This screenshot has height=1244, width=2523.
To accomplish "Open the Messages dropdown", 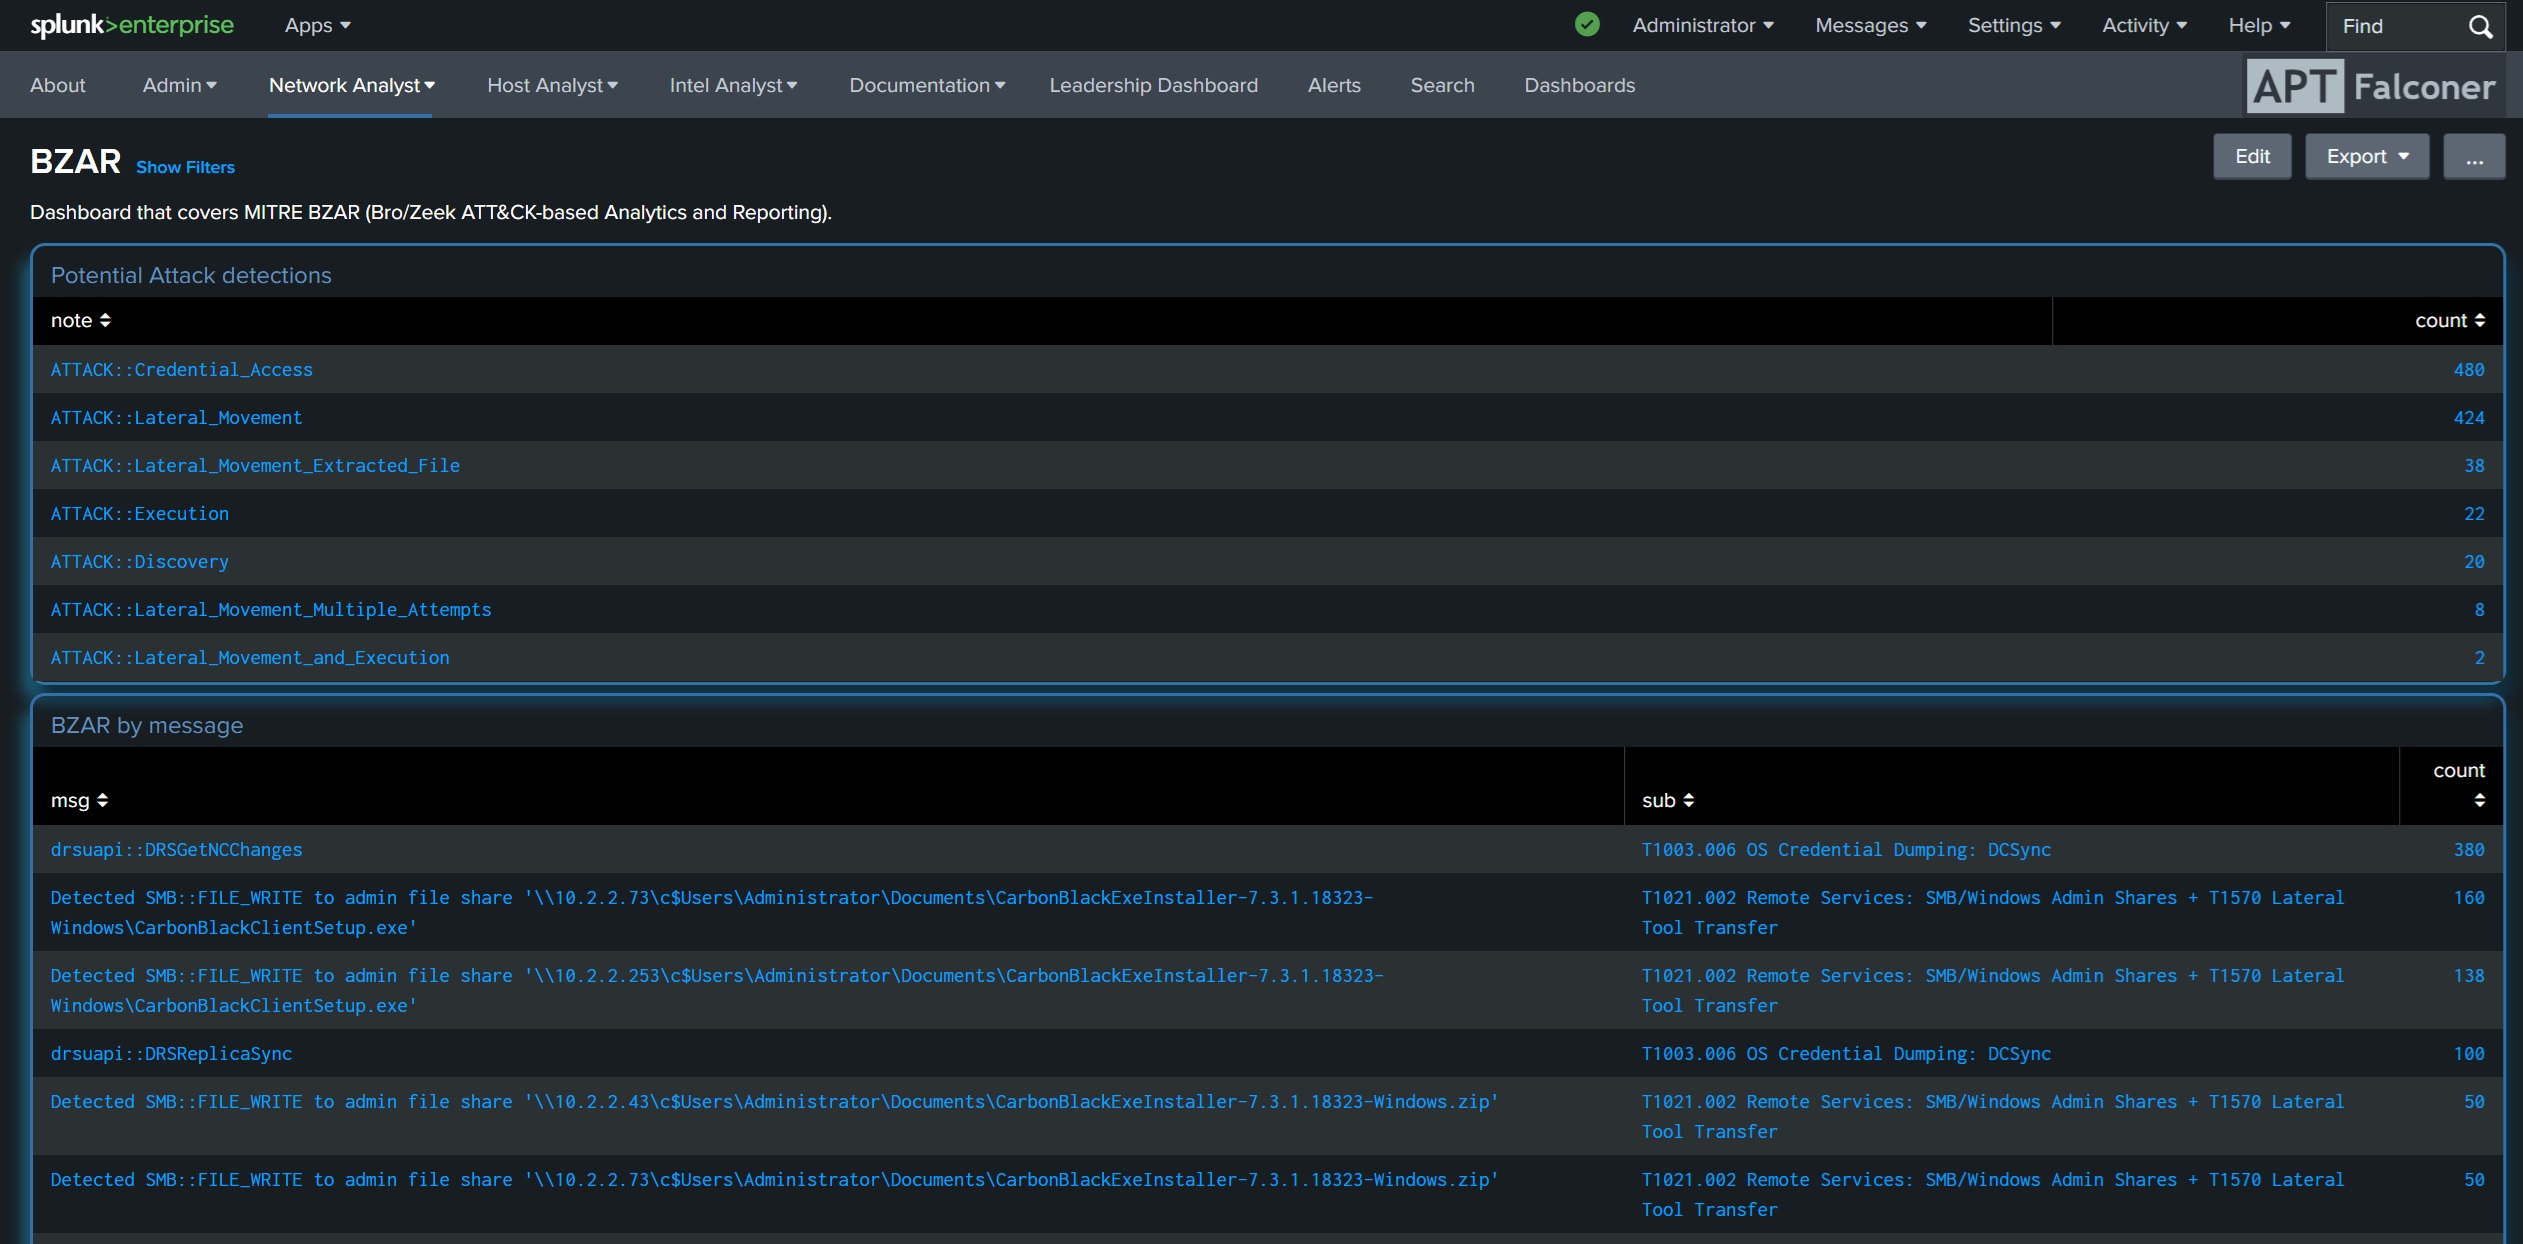I will pos(1871,25).
